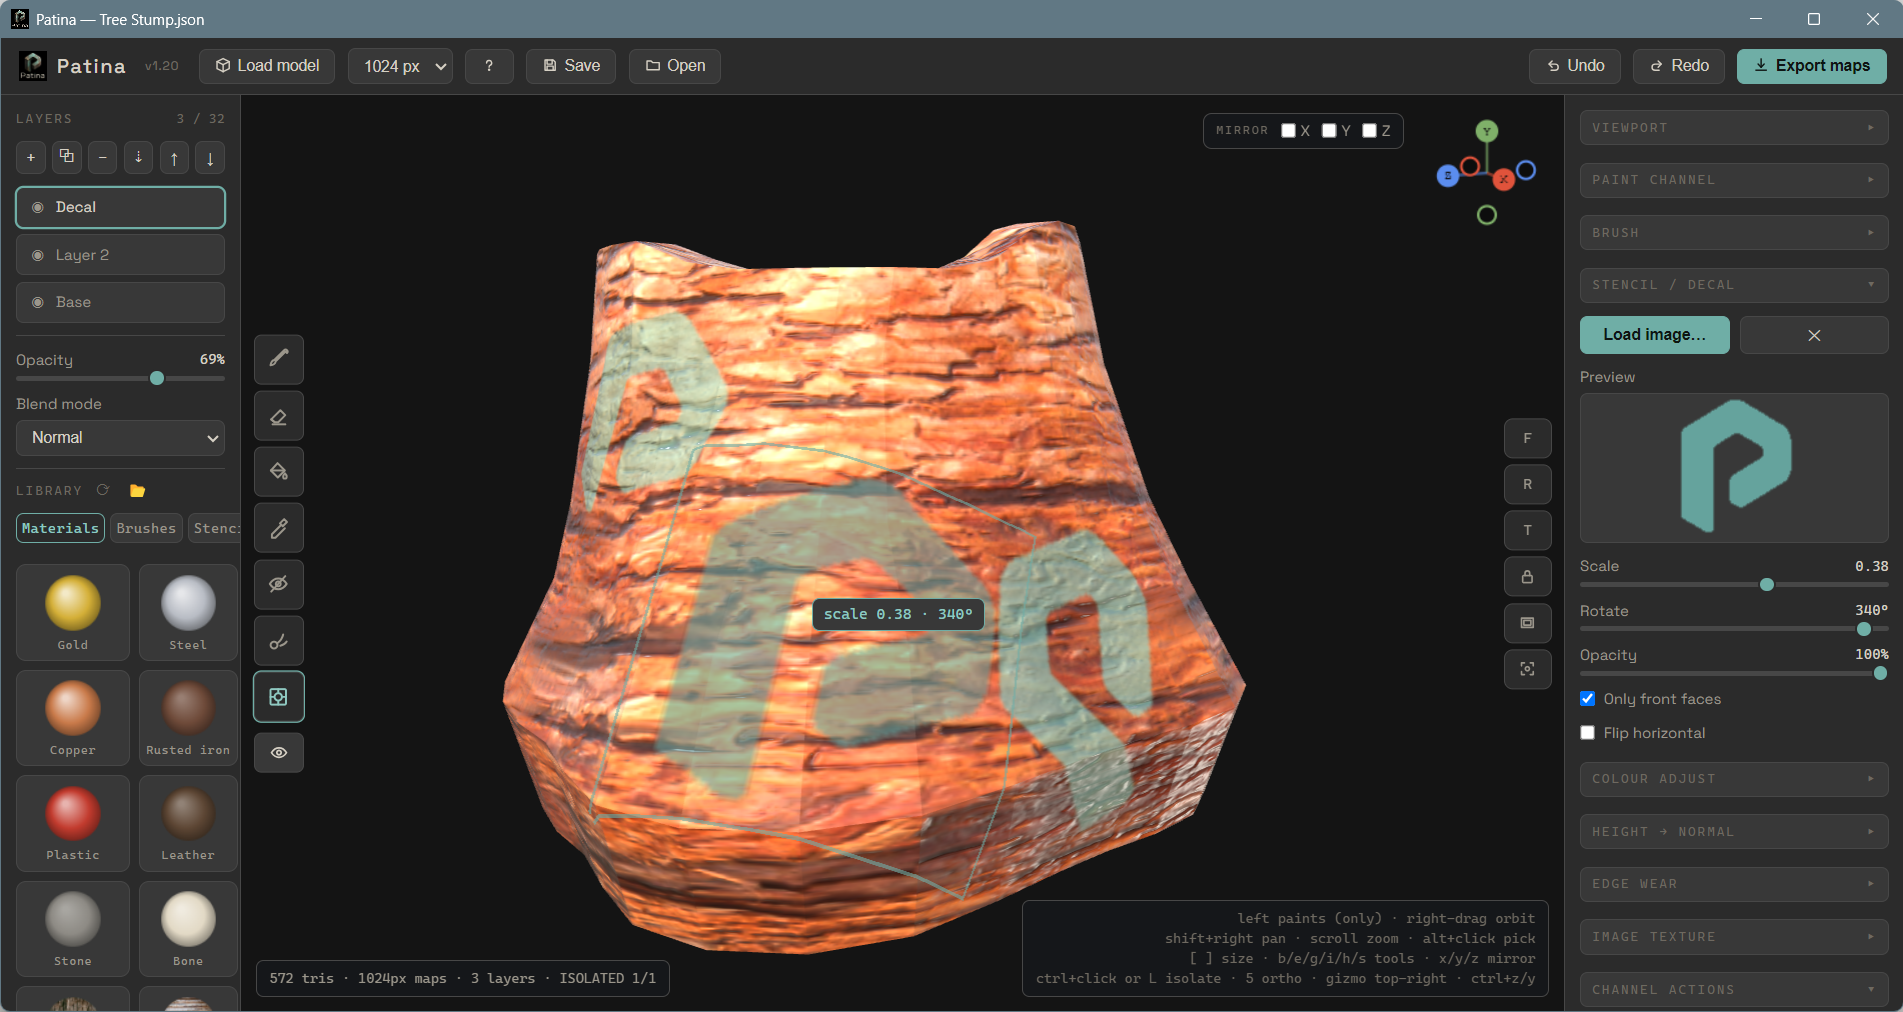Switch to Materials library tab
Screen dimensions: 1903x1012
point(60,528)
